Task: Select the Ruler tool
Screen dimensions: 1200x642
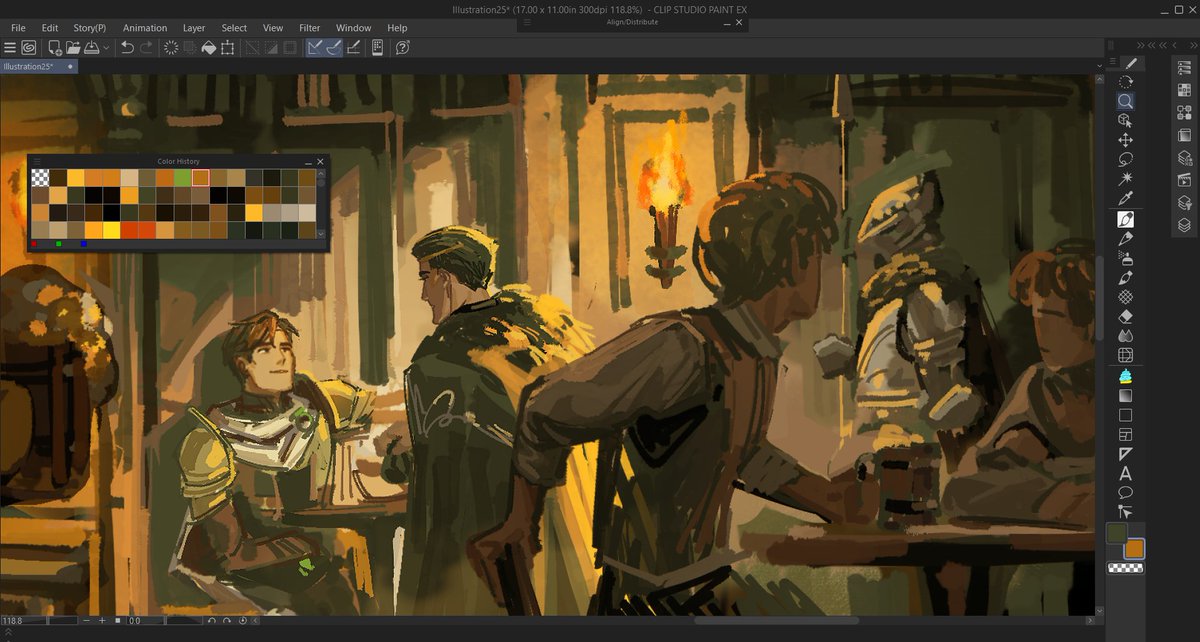Action: pyautogui.click(x=1125, y=454)
